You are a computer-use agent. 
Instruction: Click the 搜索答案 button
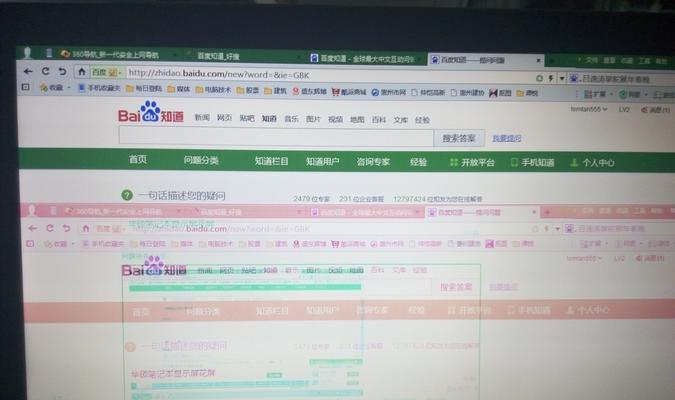(x=459, y=138)
